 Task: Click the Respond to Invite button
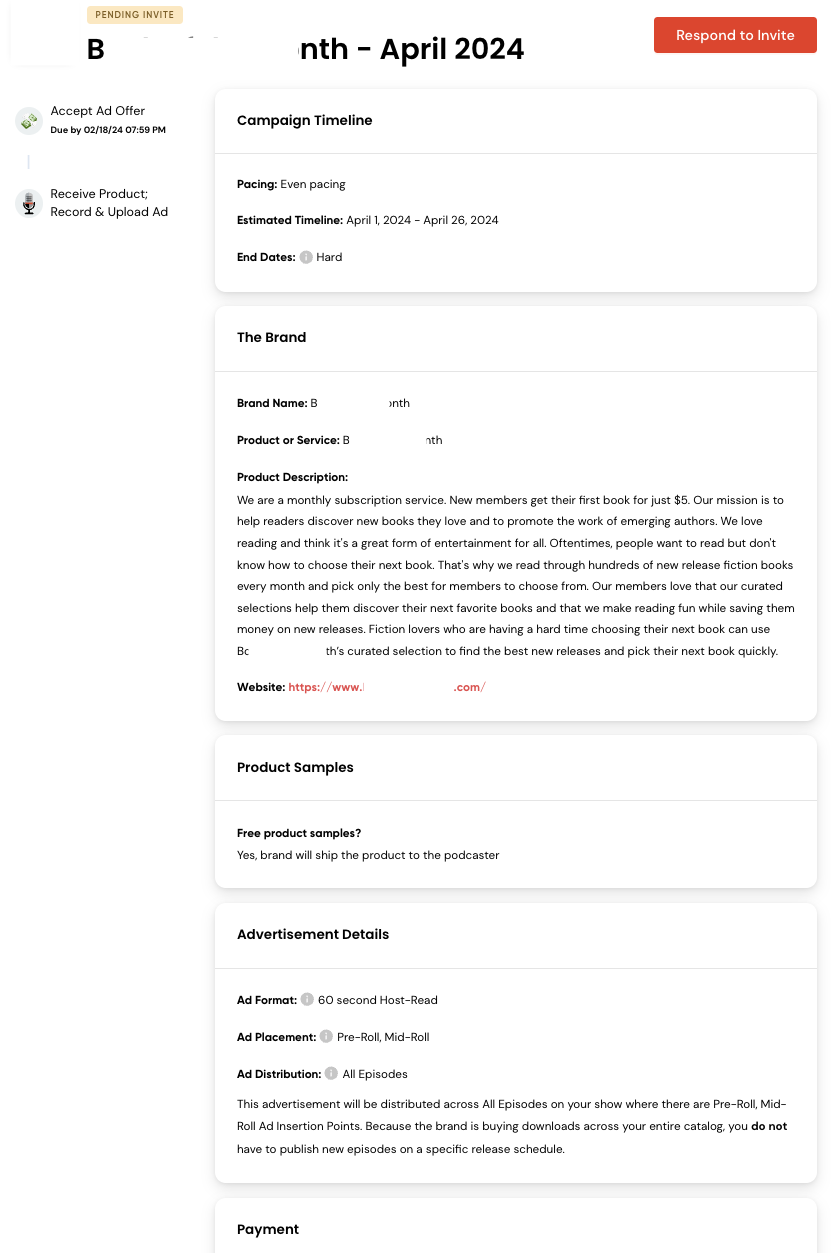735,35
